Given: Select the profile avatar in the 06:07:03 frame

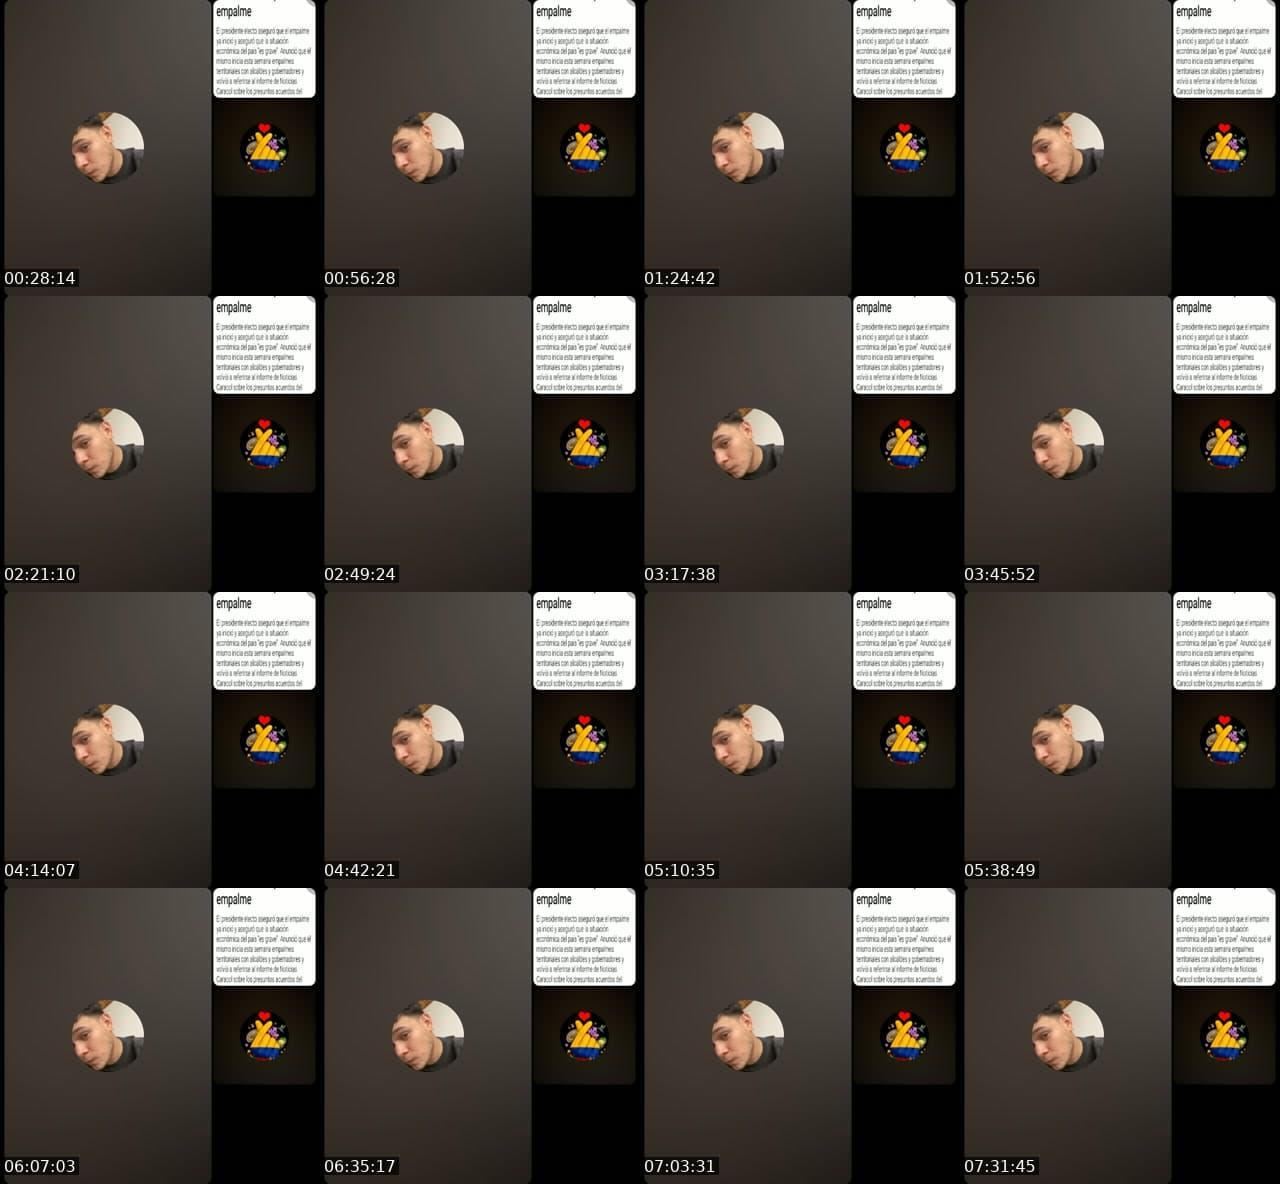Looking at the screenshot, I should 108,1036.
